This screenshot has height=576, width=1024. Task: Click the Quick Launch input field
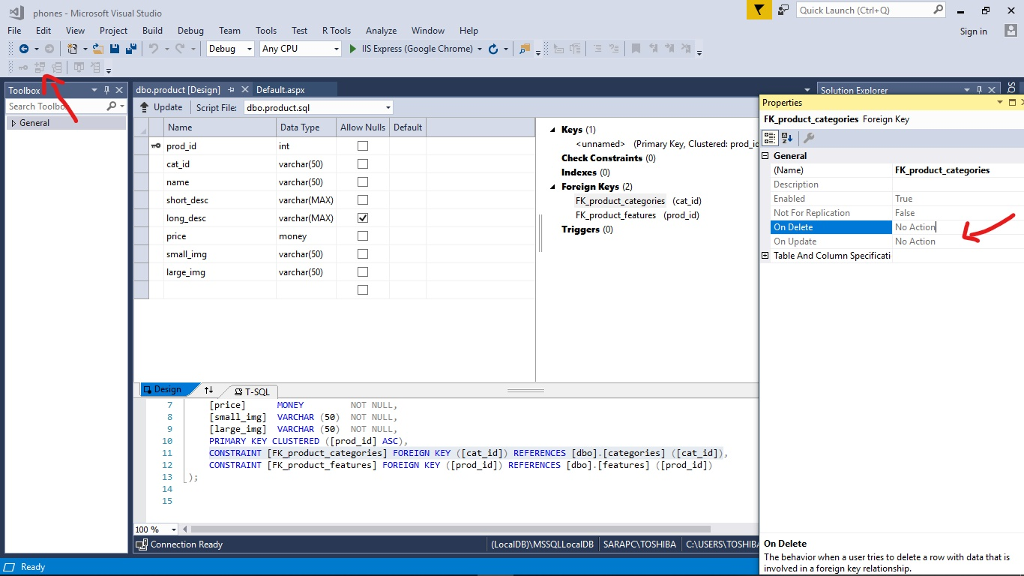point(864,10)
